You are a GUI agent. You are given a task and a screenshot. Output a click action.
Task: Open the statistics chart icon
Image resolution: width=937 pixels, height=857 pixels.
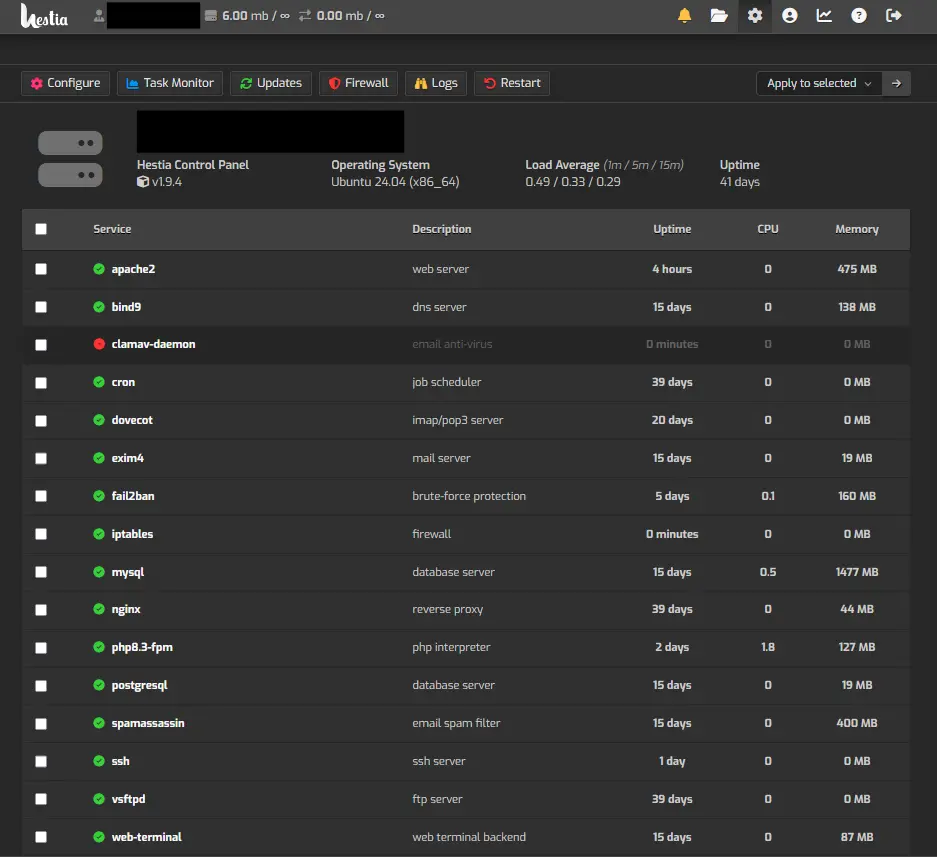pyautogui.click(x=824, y=16)
